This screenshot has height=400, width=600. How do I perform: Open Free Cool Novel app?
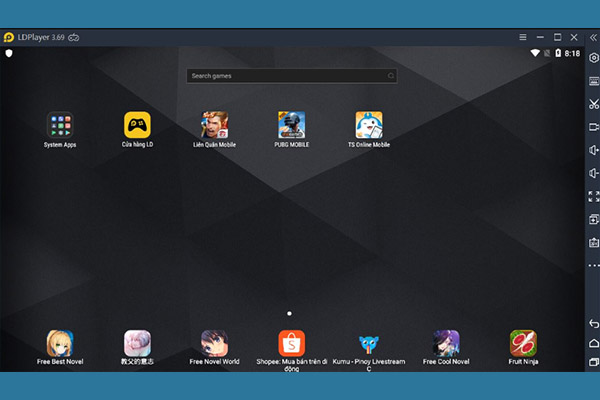click(446, 343)
